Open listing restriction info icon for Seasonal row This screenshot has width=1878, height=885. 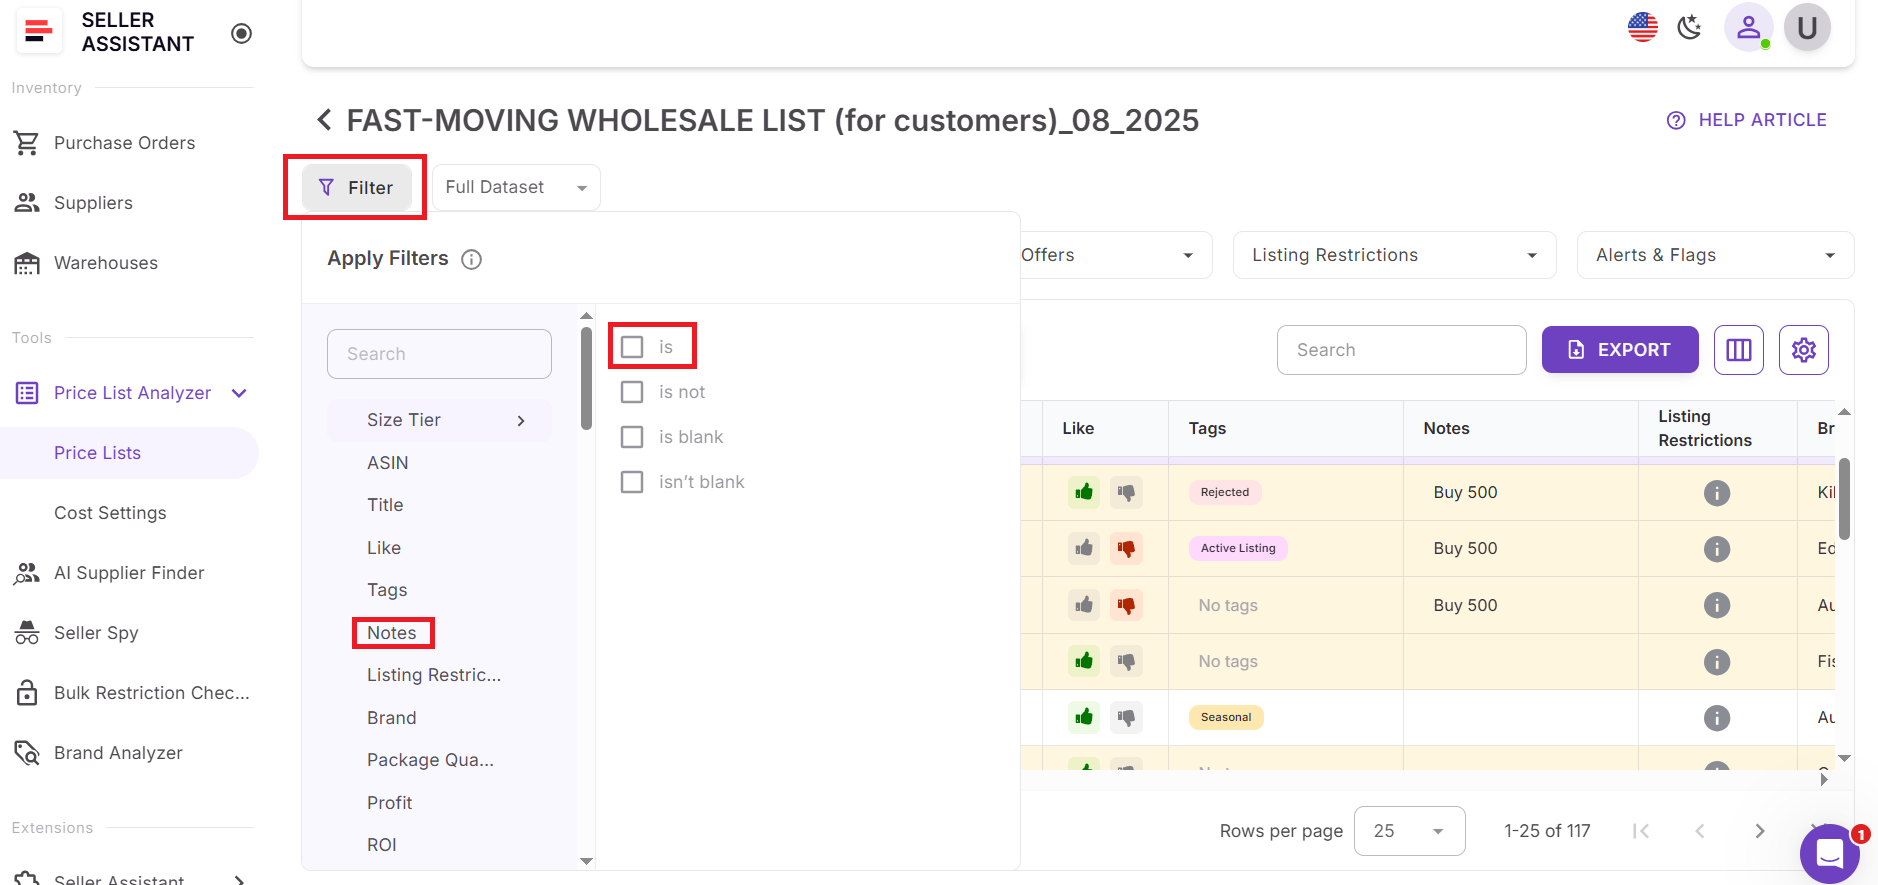click(1716, 718)
